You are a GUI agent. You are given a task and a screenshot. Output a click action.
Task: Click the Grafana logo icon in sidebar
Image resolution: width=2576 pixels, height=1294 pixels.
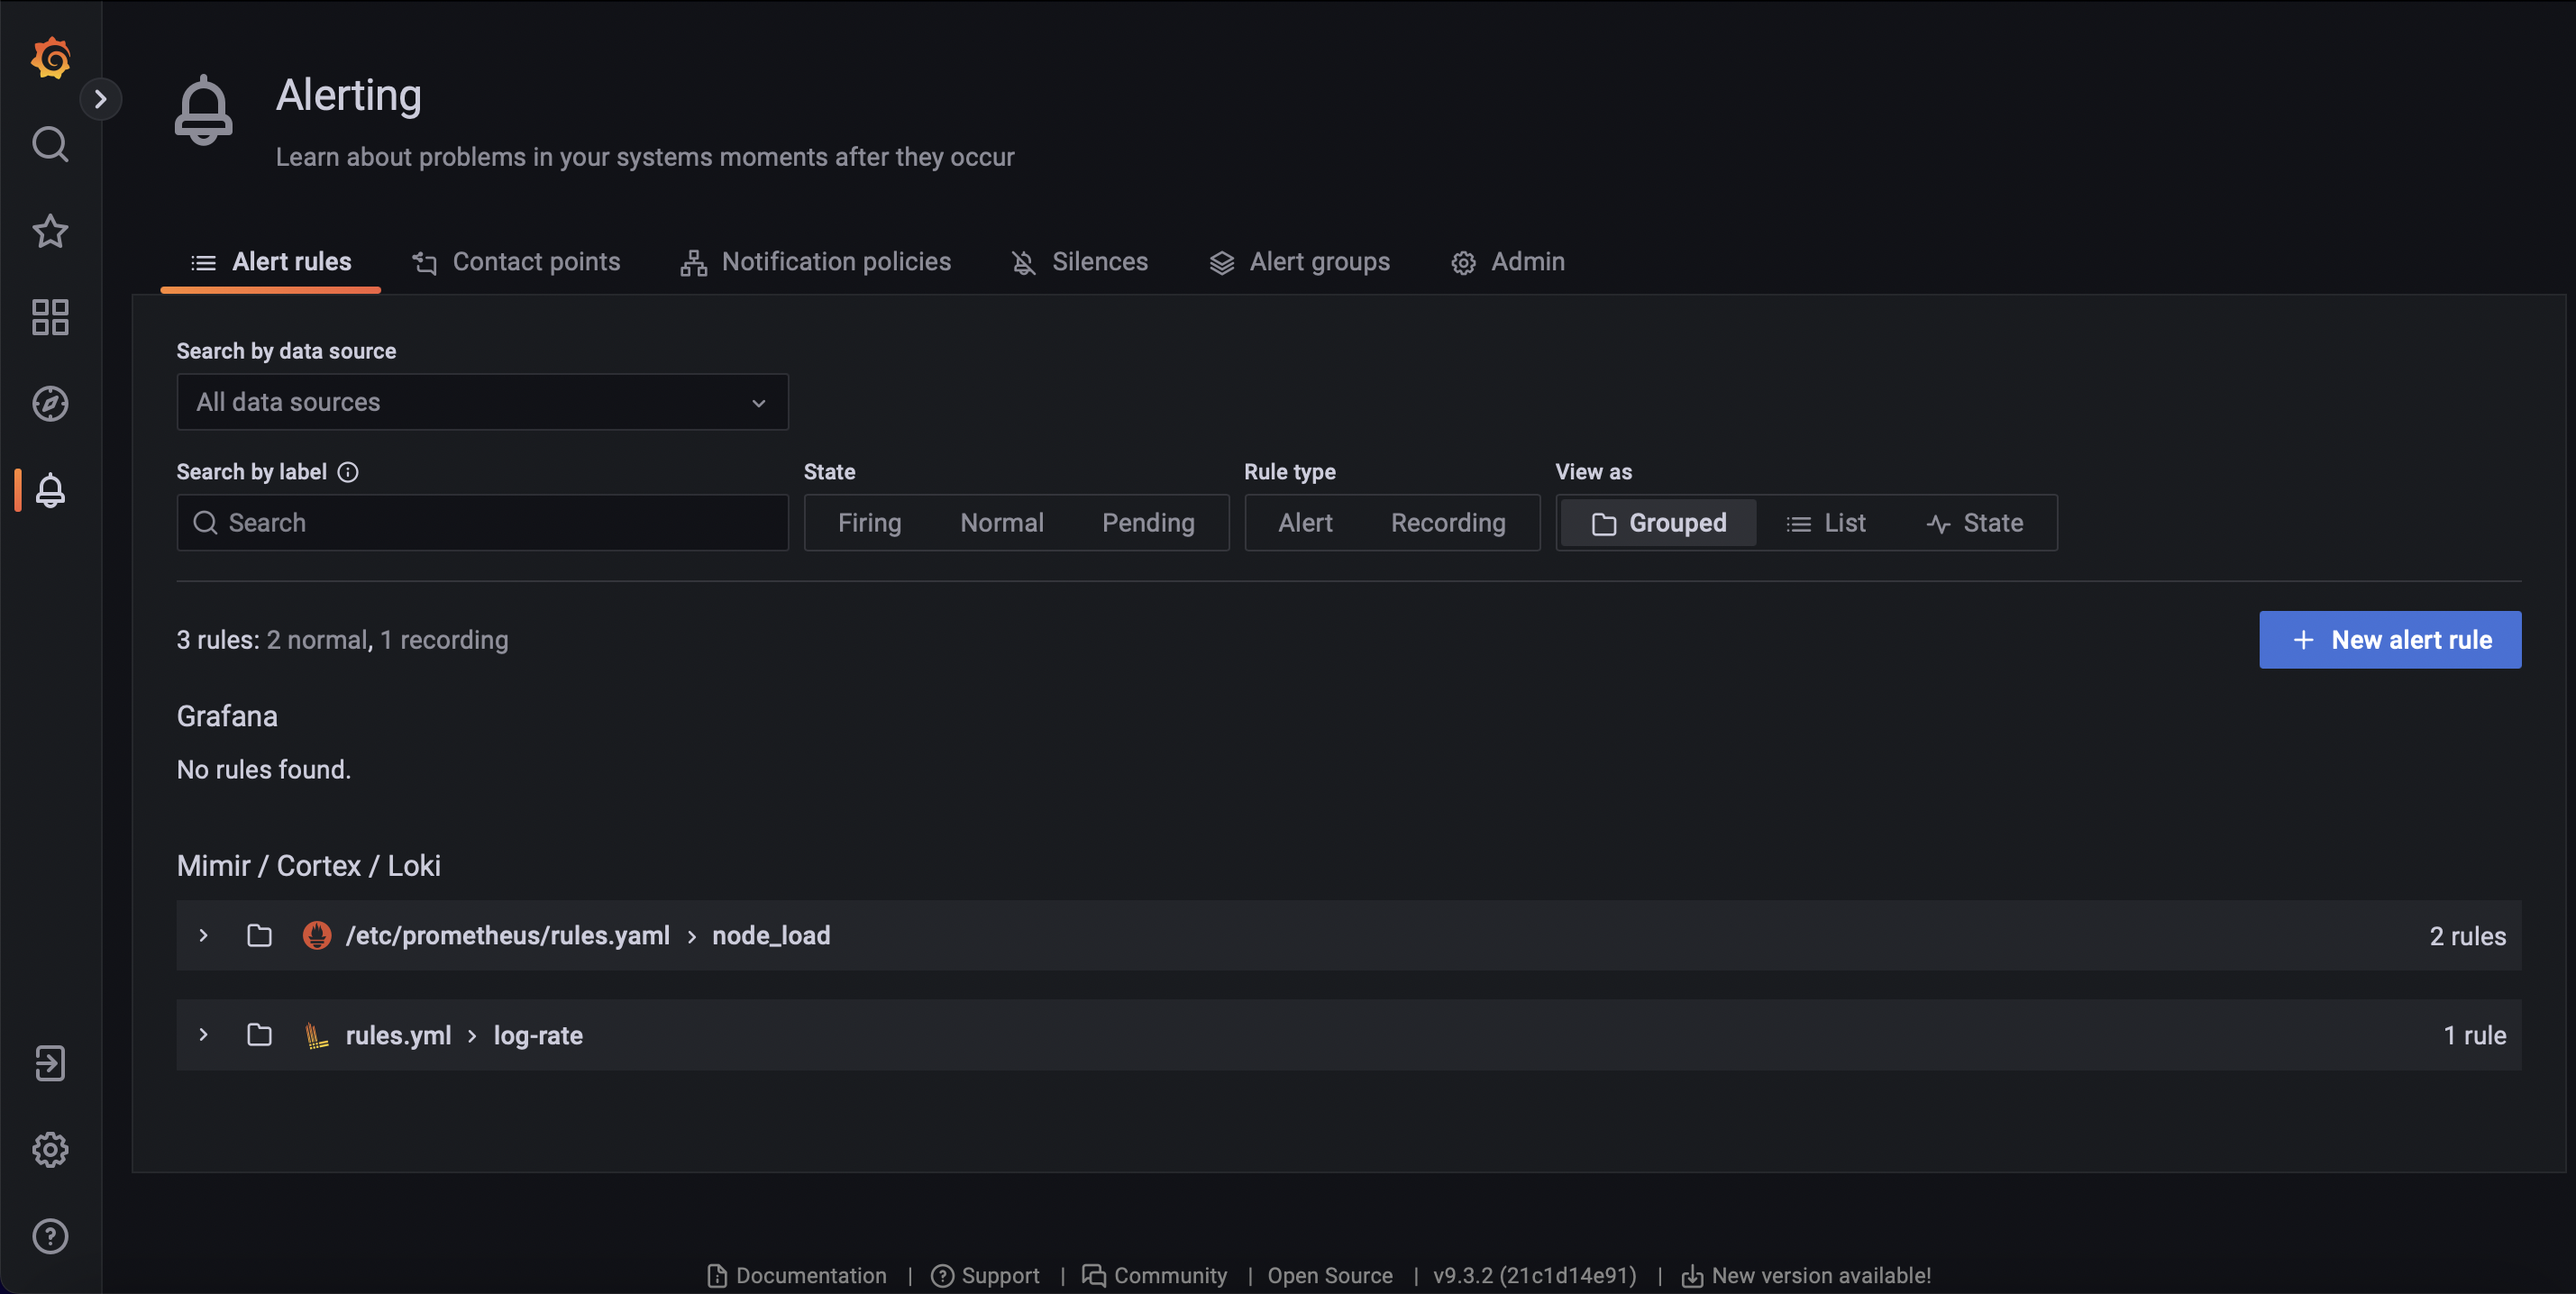pyautogui.click(x=50, y=50)
